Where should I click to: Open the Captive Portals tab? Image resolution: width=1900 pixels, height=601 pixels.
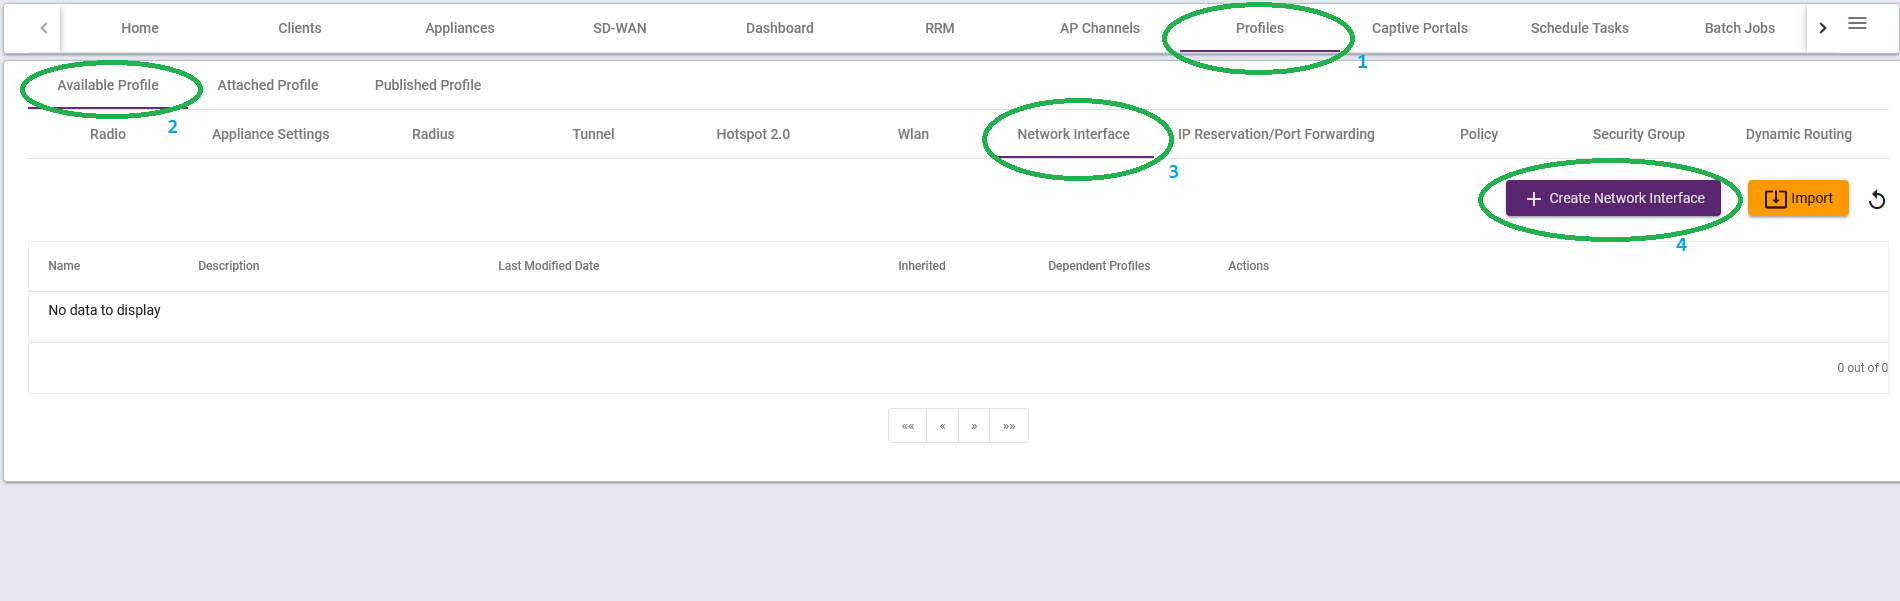1420,28
